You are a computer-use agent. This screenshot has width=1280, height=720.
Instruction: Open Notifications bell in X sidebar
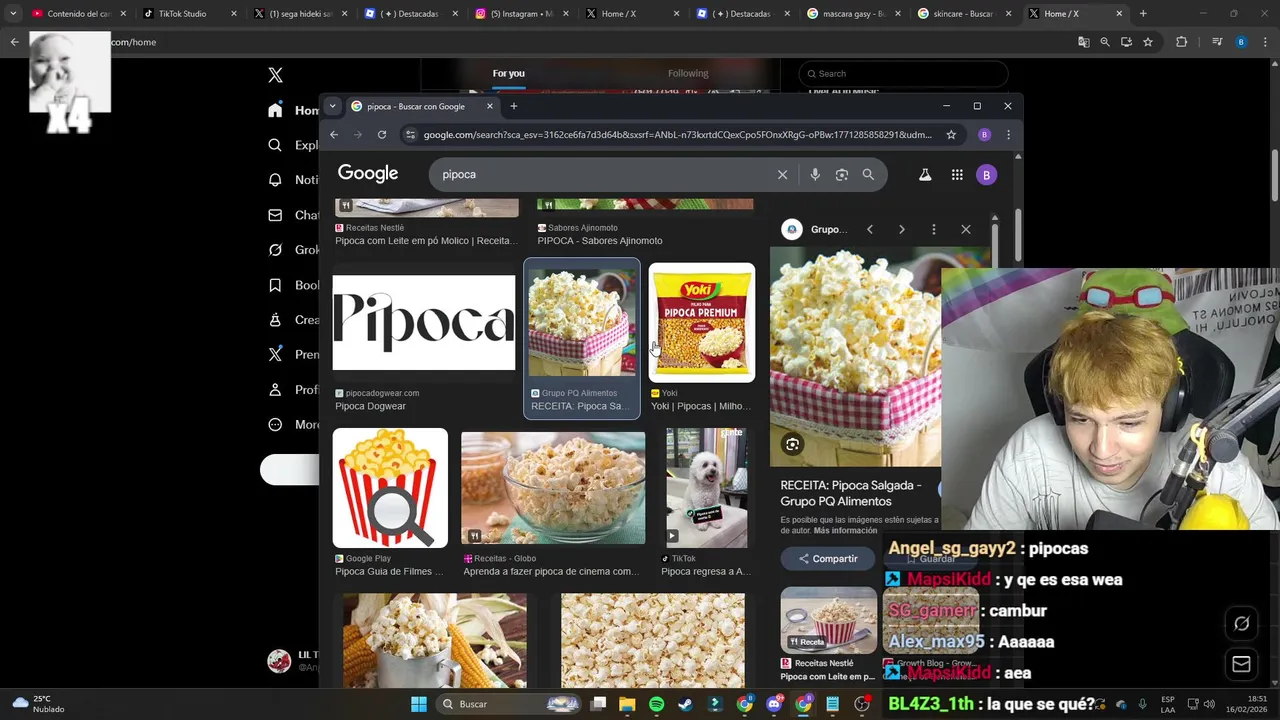(x=275, y=180)
